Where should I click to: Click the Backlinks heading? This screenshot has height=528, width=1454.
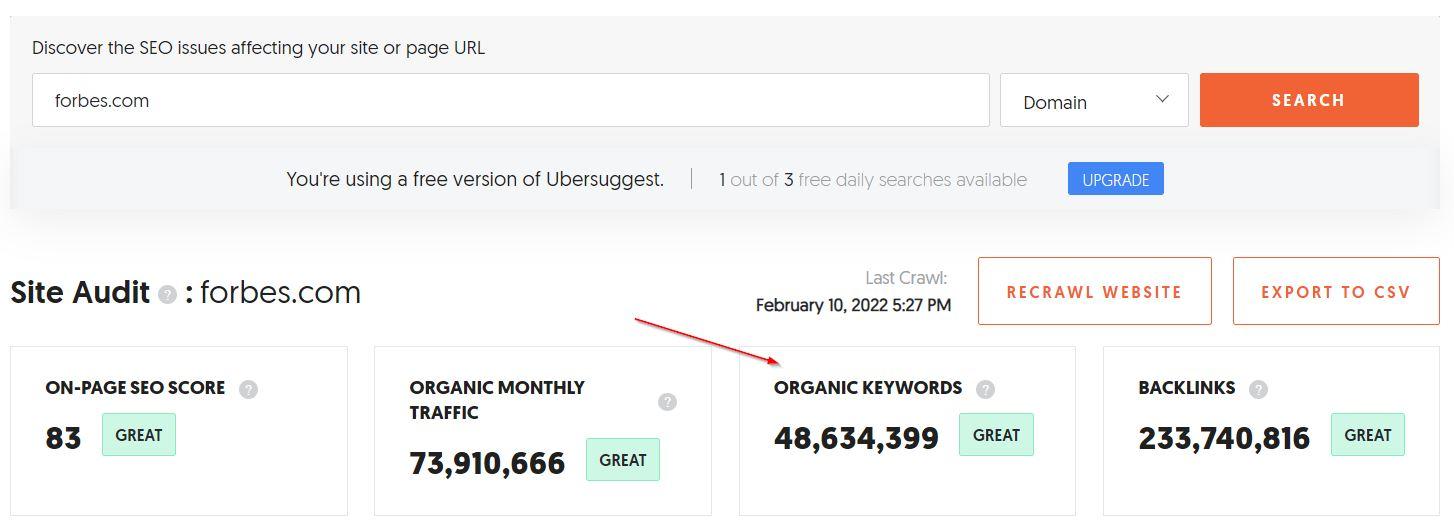pyautogui.click(x=1187, y=388)
